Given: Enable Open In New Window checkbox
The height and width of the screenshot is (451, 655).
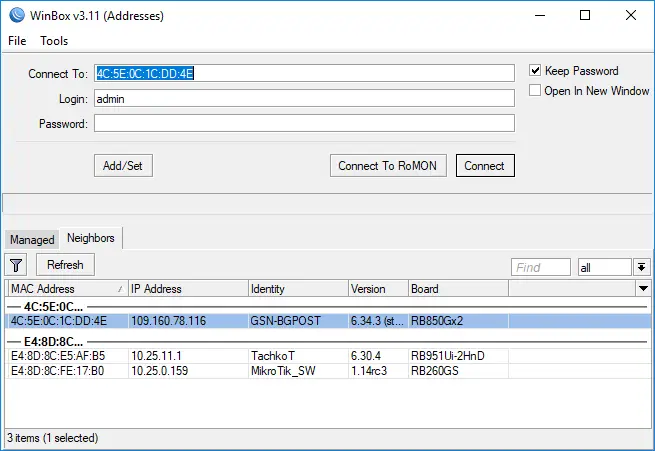Looking at the screenshot, I should click(535, 90).
